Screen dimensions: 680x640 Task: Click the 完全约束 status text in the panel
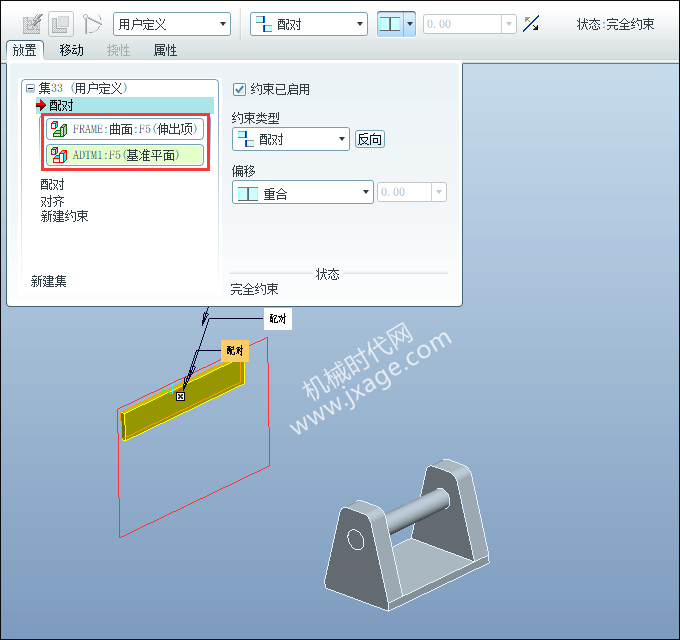tap(254, 289)
